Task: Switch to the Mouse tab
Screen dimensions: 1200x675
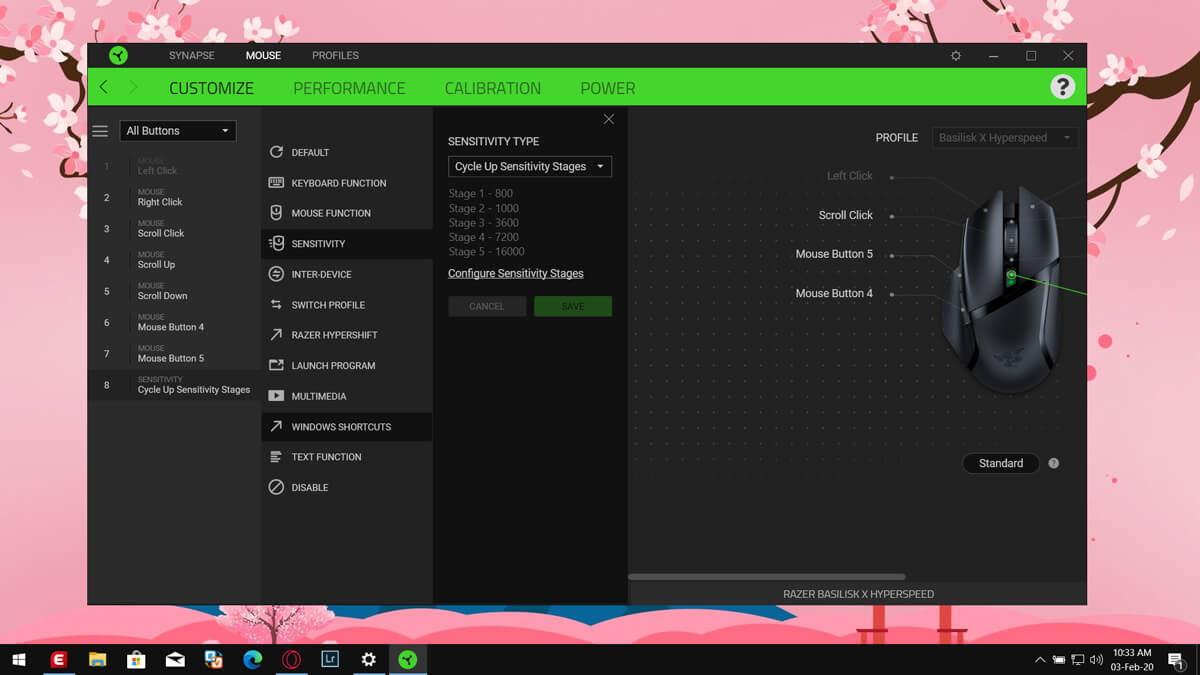Action: [x=263, y=55]
